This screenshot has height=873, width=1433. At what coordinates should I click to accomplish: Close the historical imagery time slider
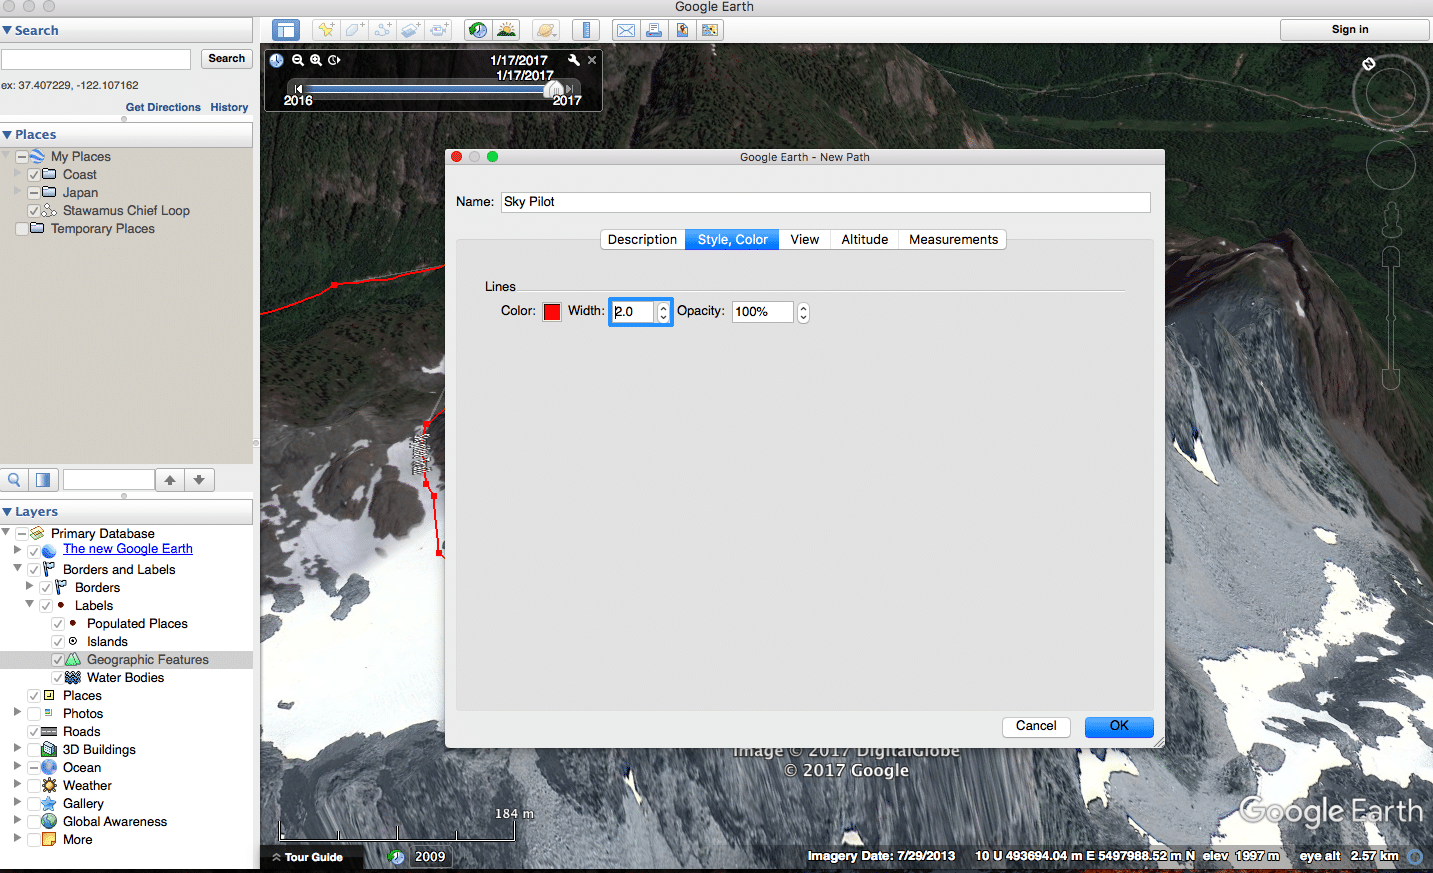pyautogui.click(x=592, y=60)
